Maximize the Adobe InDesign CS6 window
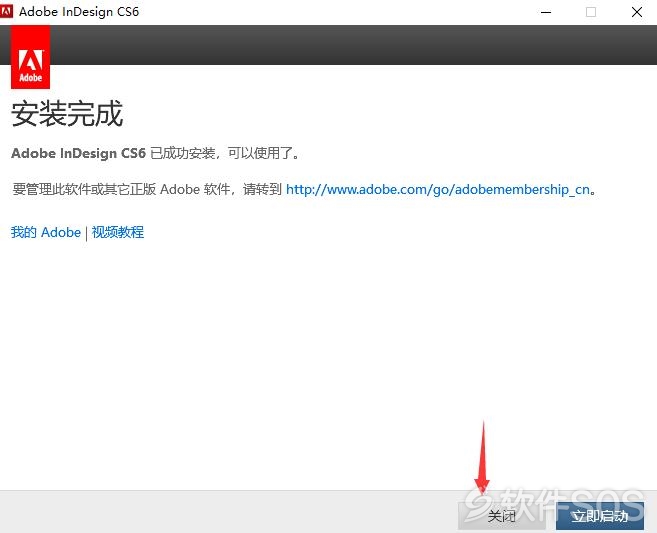 (x=591, y=12)
